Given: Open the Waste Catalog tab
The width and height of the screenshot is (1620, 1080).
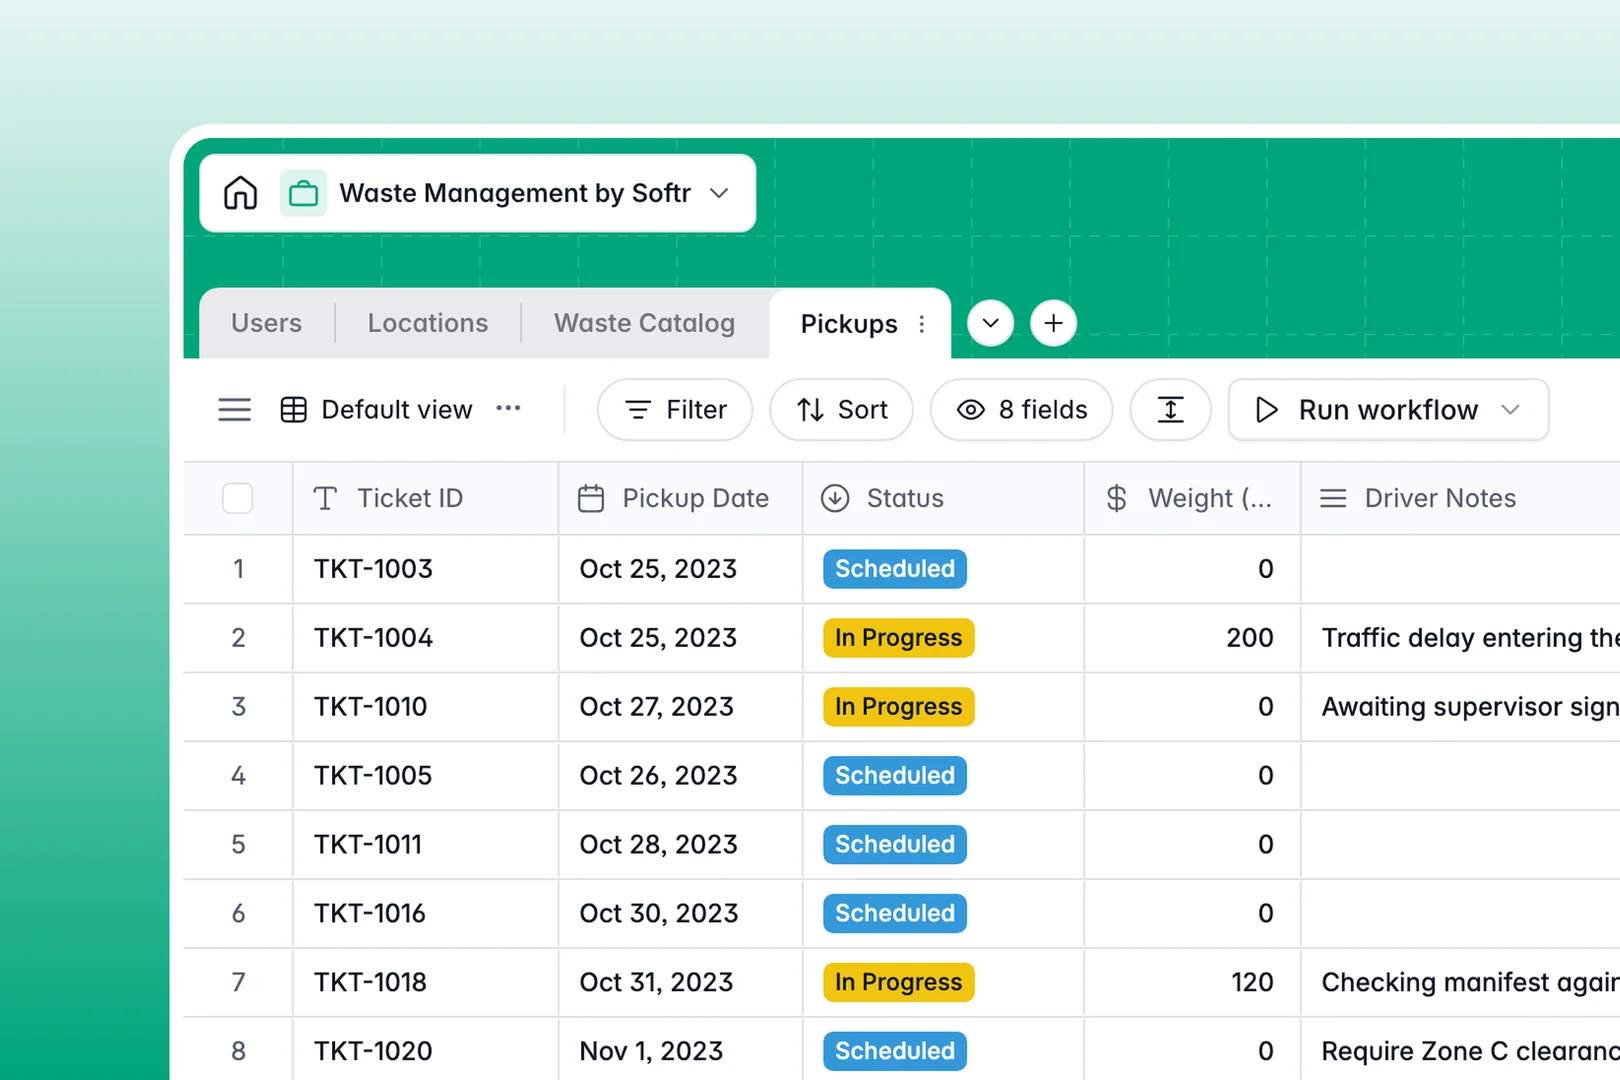Looking at the screenshot, I should click(x=645, y=323).
